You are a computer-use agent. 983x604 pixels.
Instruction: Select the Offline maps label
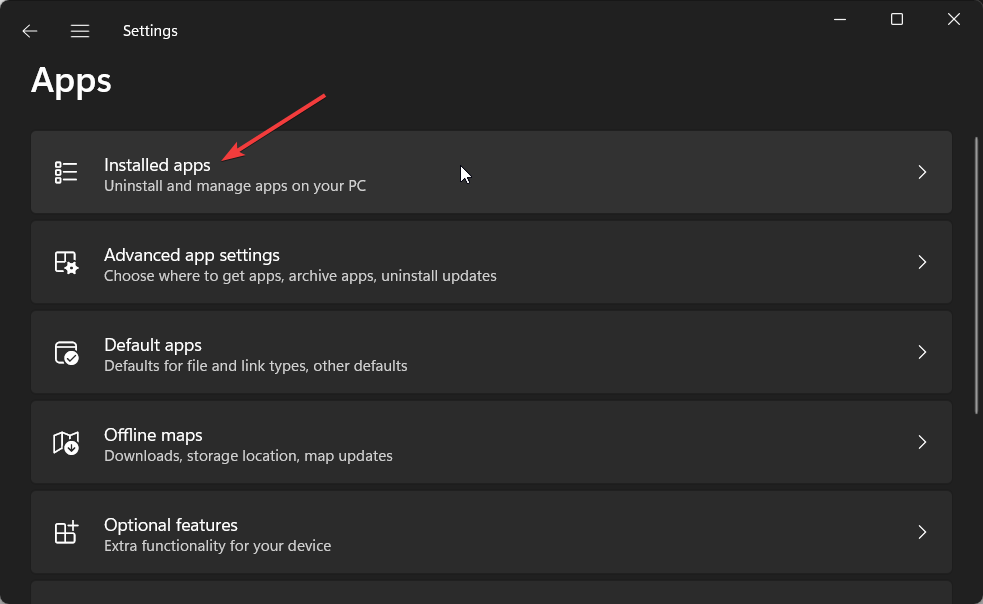(x=153, y=435)
